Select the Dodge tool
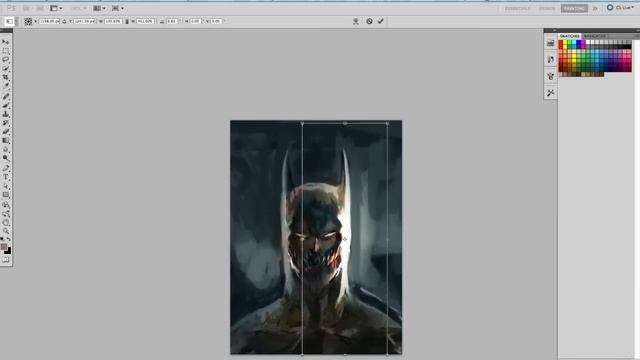 6,158
